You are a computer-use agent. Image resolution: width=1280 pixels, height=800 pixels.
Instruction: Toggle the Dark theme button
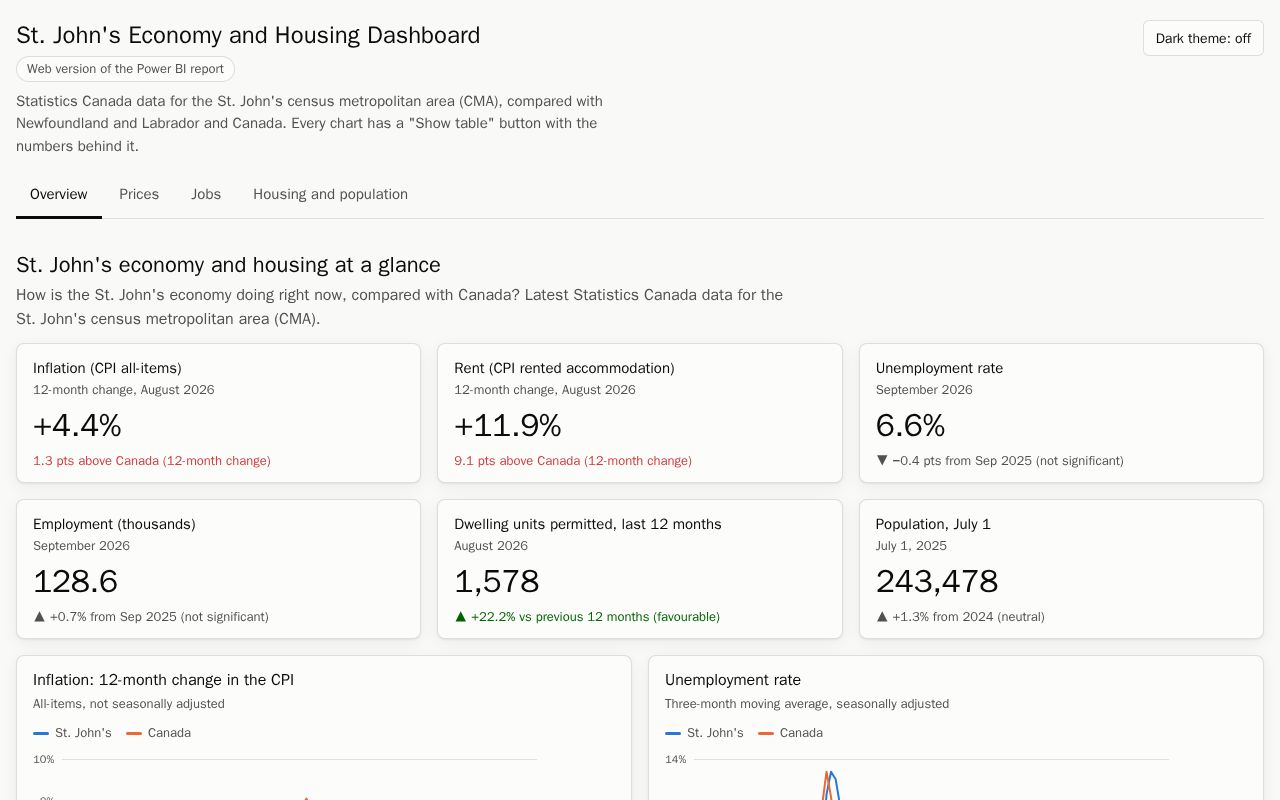point(1203,38)
